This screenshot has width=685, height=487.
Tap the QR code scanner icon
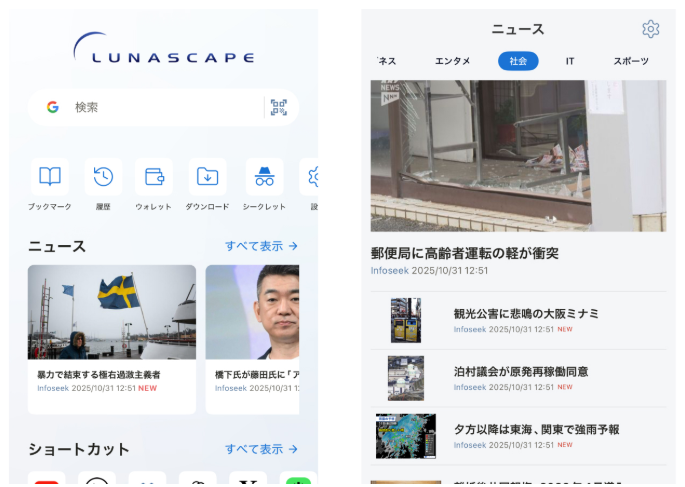point(279,107)
